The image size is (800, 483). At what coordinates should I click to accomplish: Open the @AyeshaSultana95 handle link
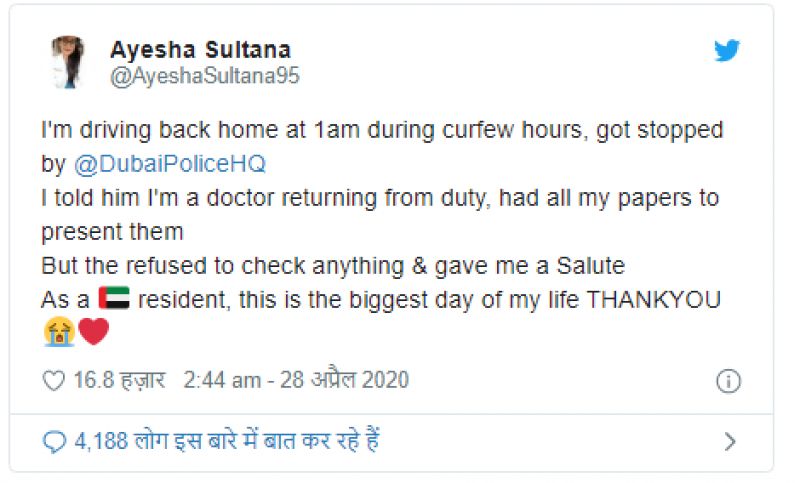pos(204,77)
